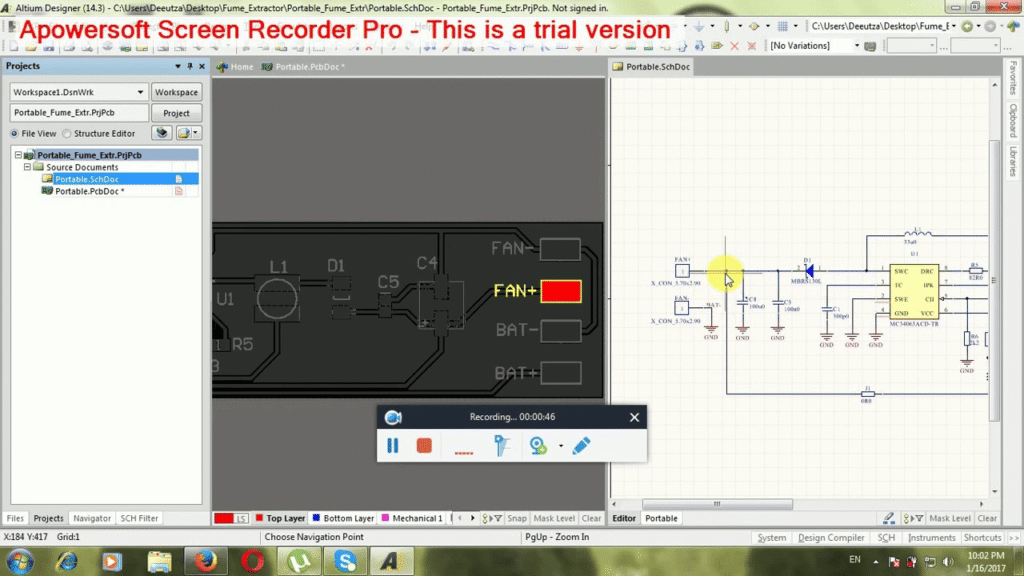Click the schematic highlight pen icon
This screenshot has width=1024, height=576.
[x=889, y=518]
